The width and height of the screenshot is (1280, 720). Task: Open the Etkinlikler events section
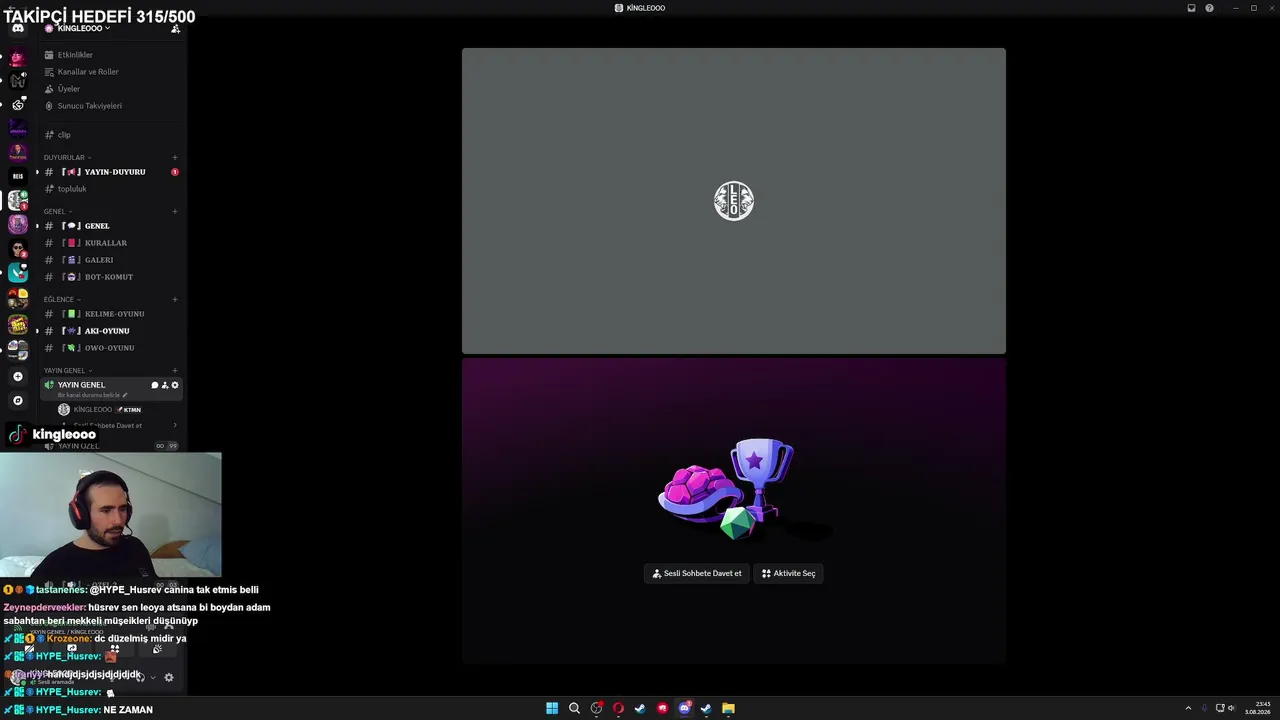pyautogui.click(x=75, y=55)
